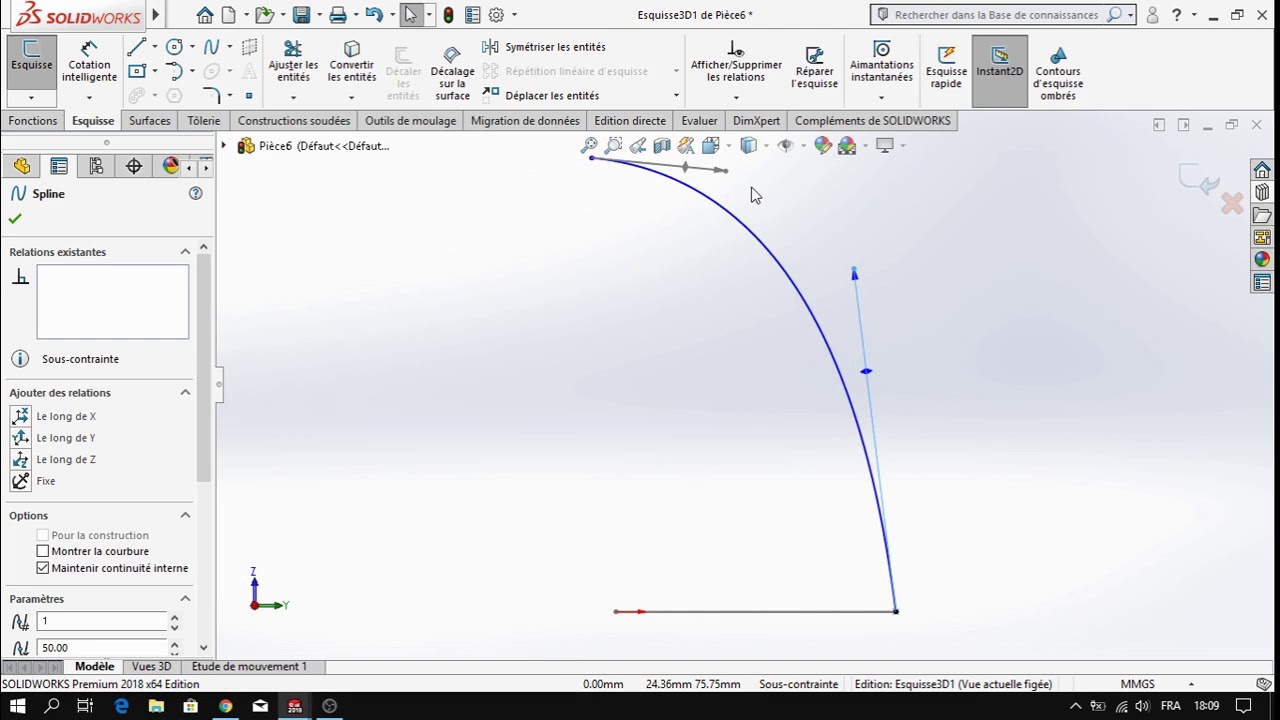This screenshot has height=720, width=1280.
Task: Open Aimantations instantanées dropdown arrow
Action: (881, 97)
